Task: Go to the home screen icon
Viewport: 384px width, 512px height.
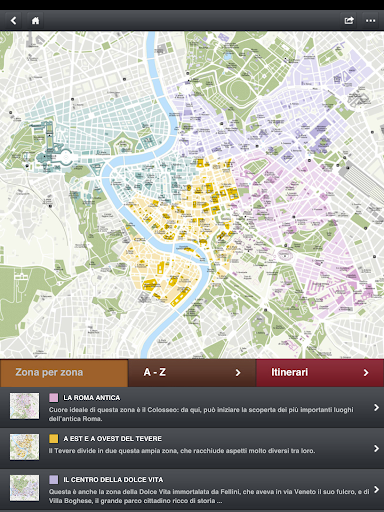Action: pyautogui.click(x=35, y=21)
